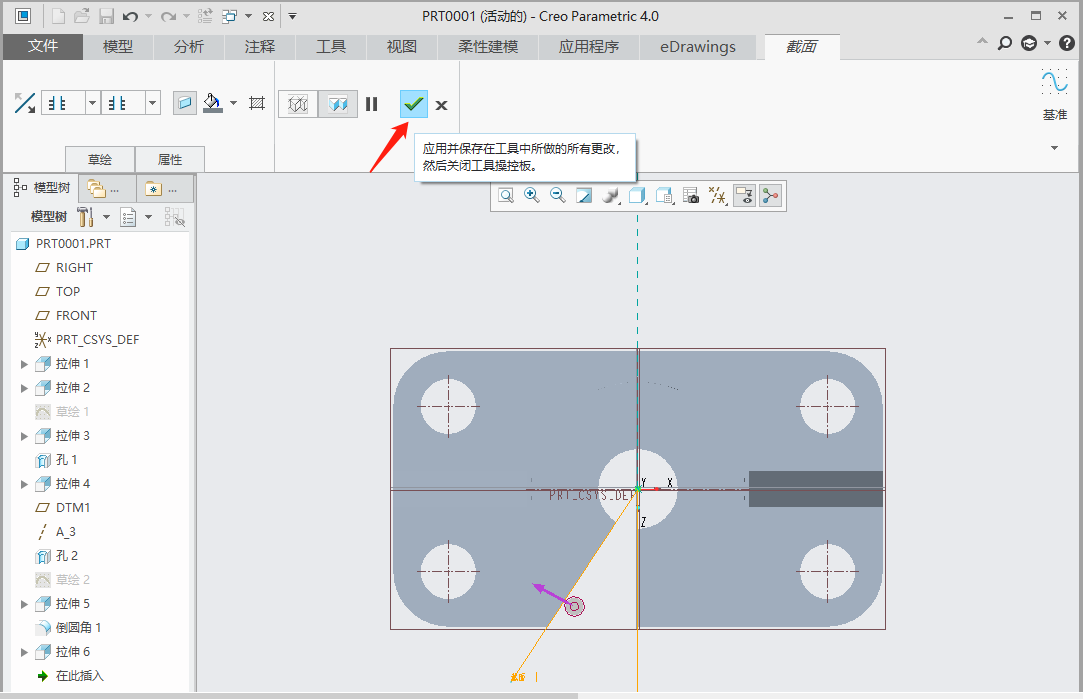Switch to the 视图 ribbon tab
This screenshot has height=699, width=1083.
pyautogui.click(x=402, y=47)
